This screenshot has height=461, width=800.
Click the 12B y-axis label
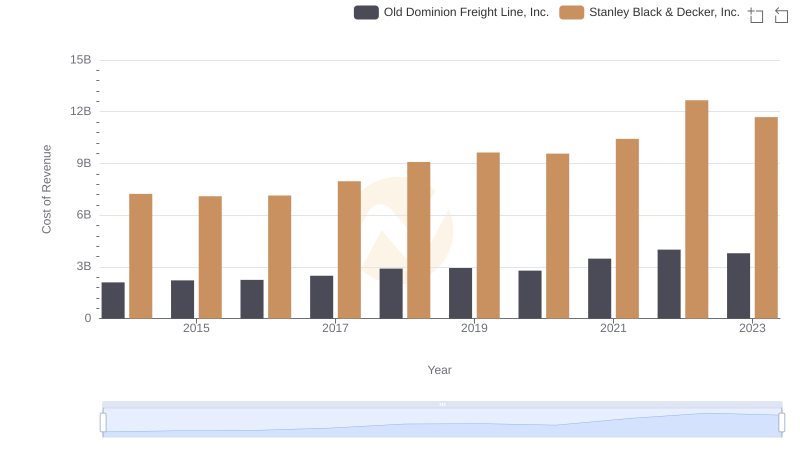(81, 111)
